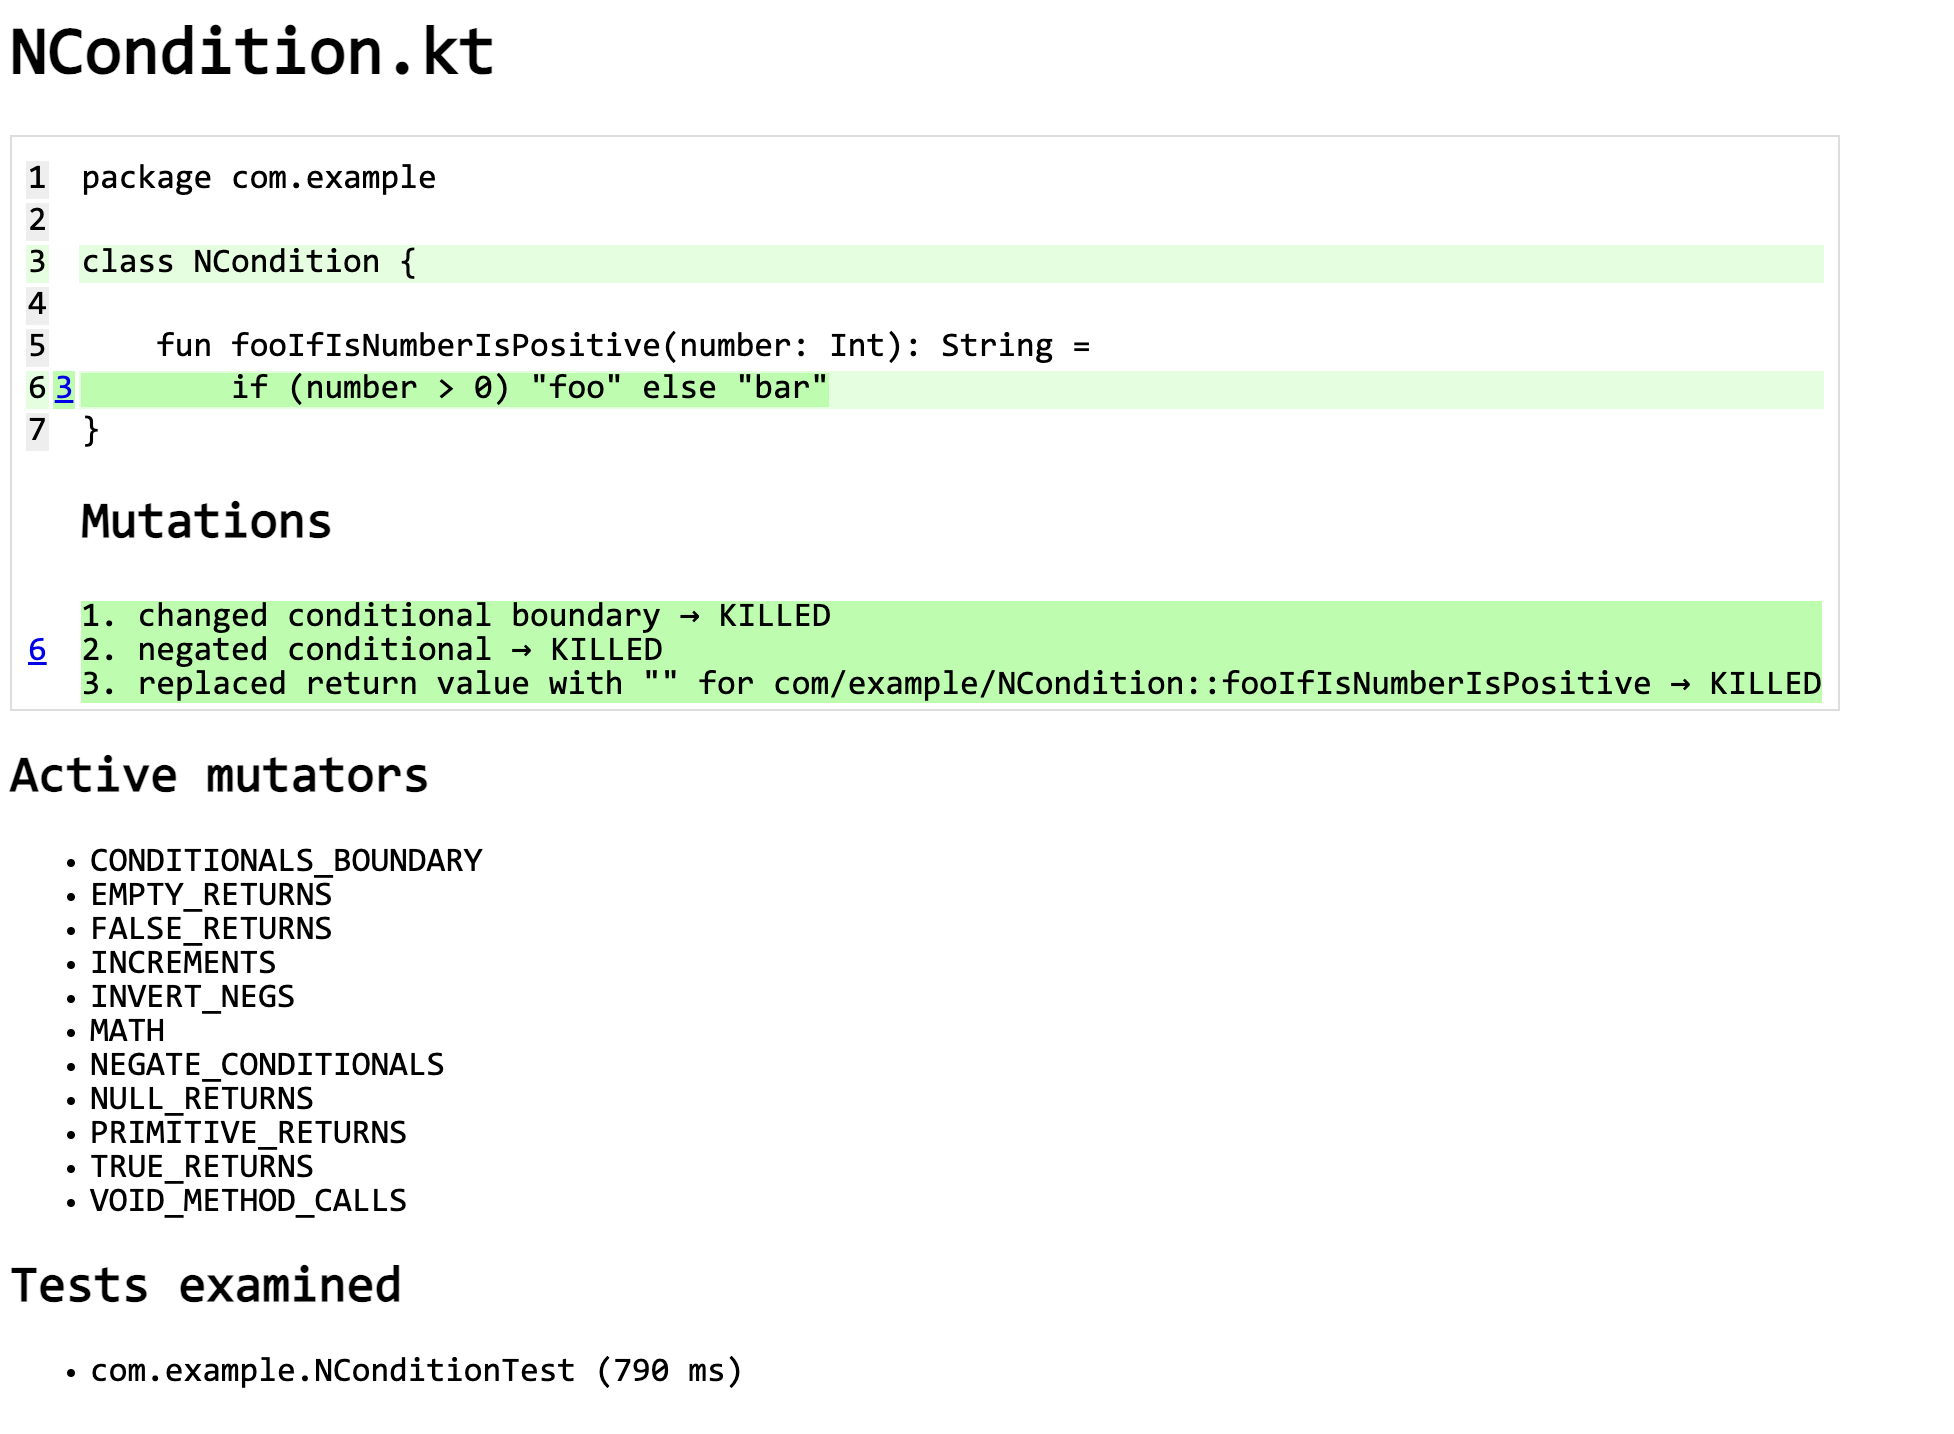This screenshot has height=1434, width=1954.
Task: Click CONDITIONALS_BOUNDARY in the mutators list
Action: click(286, 861)
